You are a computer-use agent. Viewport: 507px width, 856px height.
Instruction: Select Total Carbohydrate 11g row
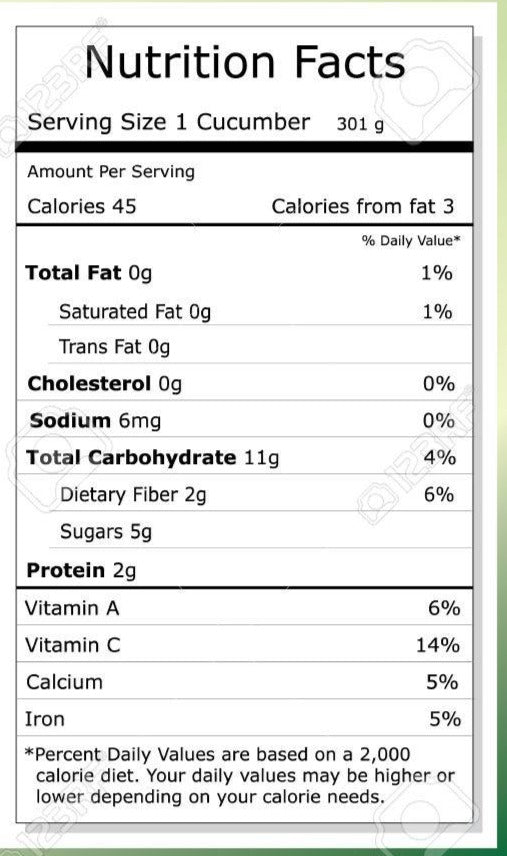pos(244,457)
